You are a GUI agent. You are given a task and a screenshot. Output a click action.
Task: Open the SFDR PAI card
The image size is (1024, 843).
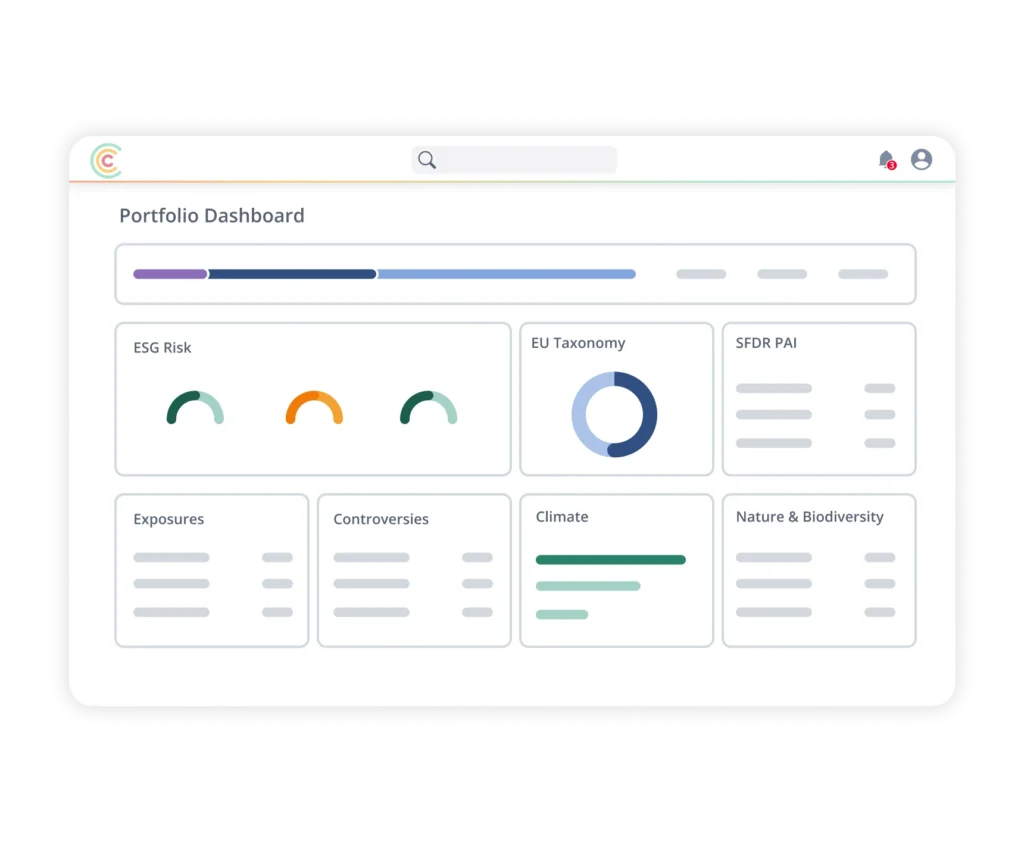click(819, 399)
